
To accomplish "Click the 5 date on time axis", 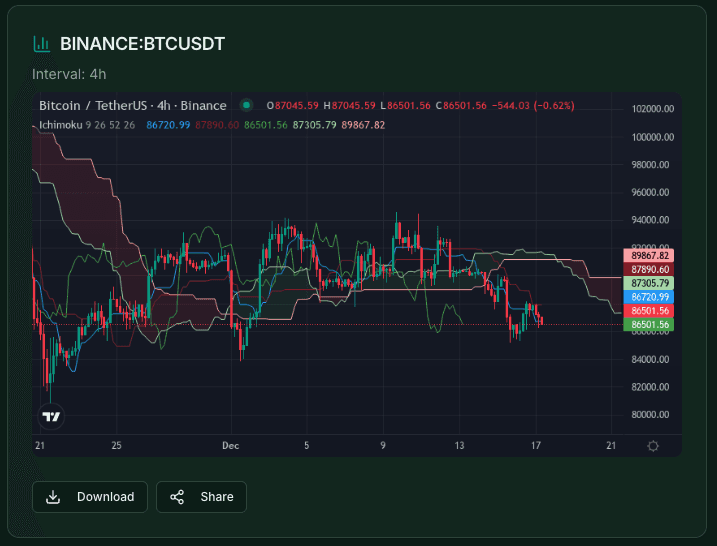I will coord(306,445).
